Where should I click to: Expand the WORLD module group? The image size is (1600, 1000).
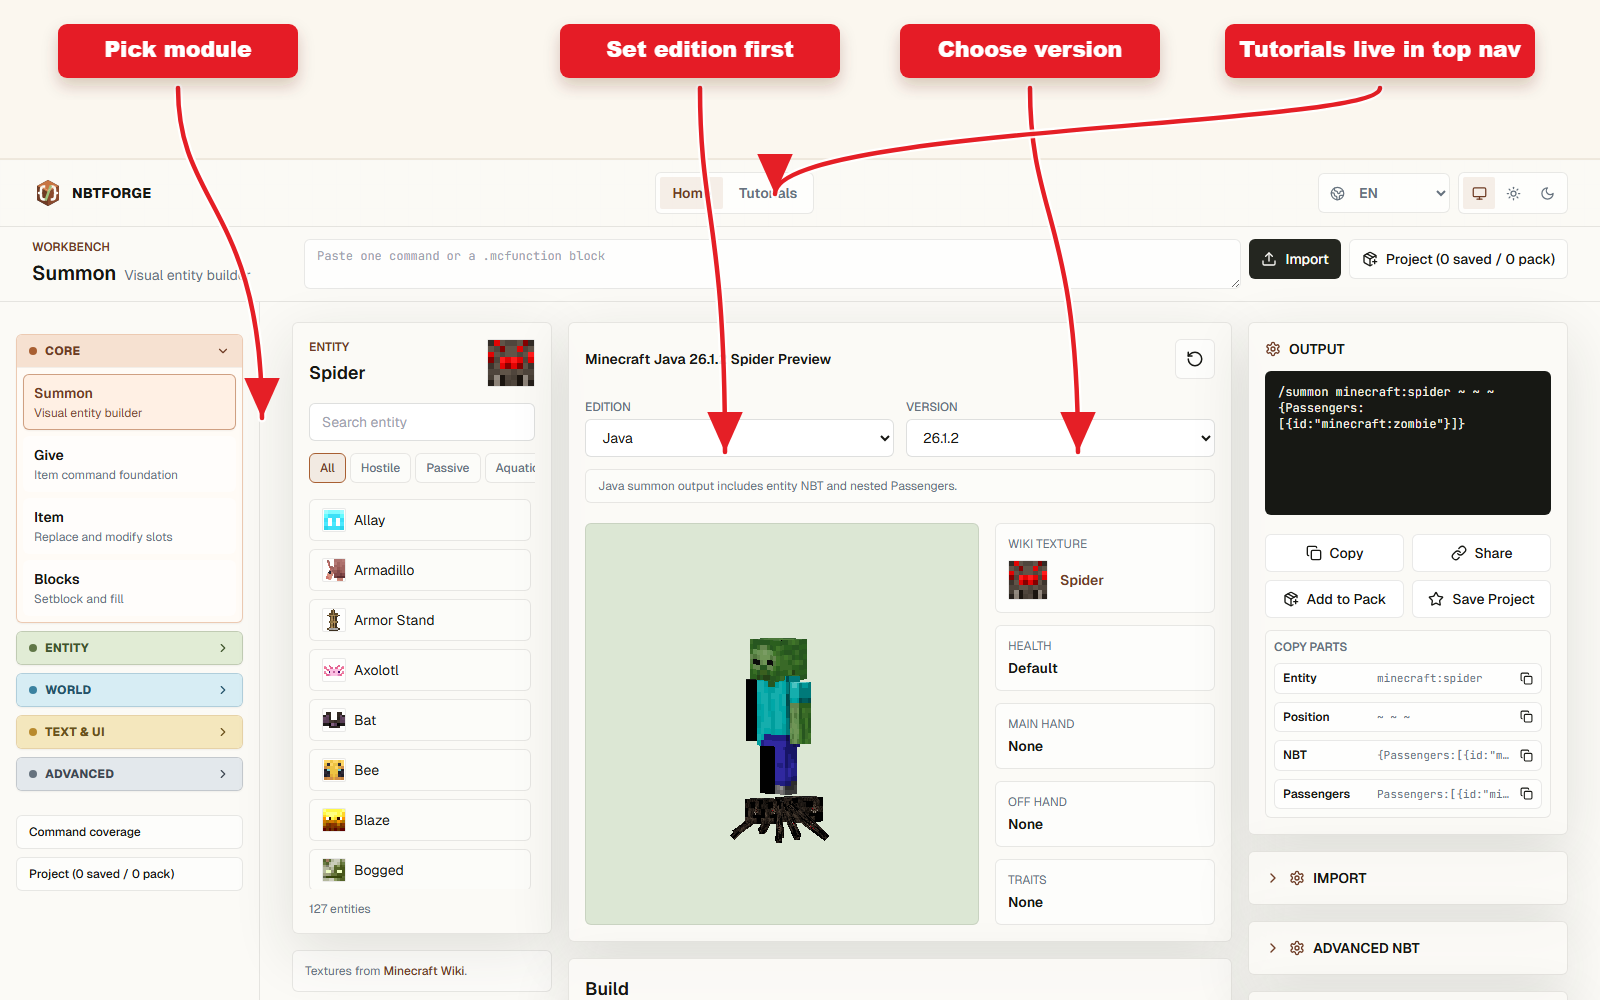pos(129,690)
